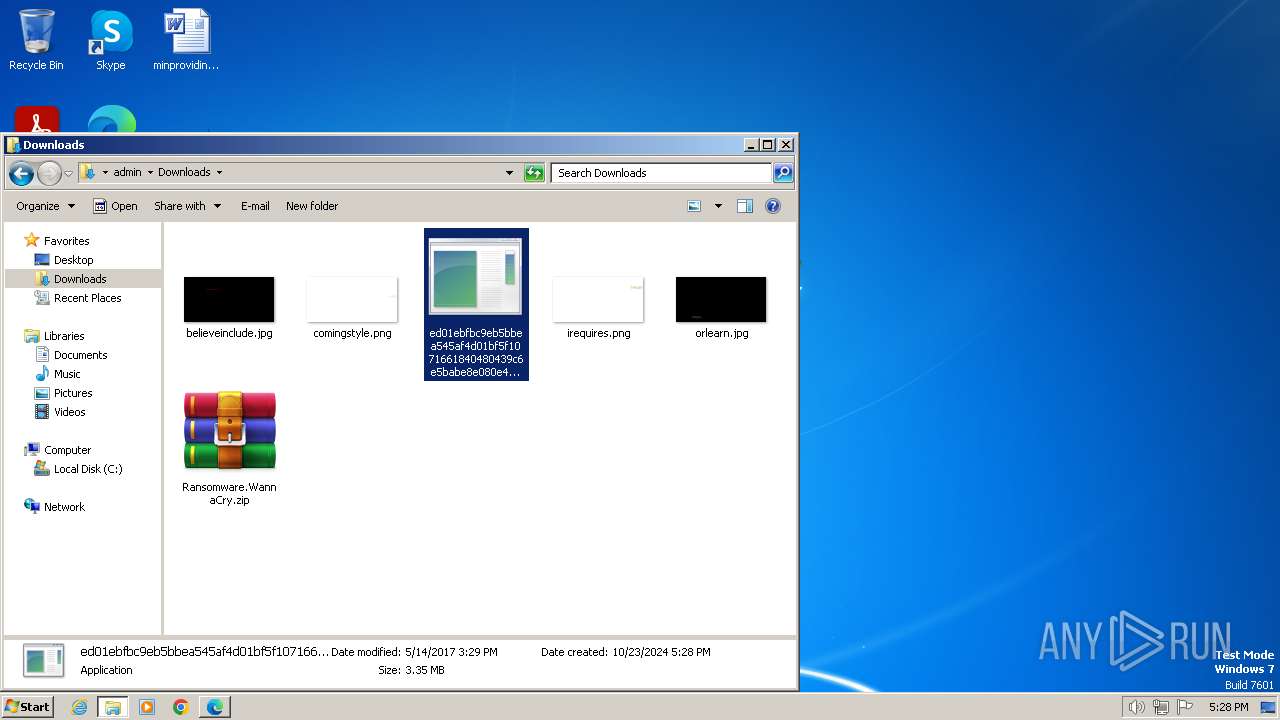This screenshot has width=1280, height=720.
Task: Select the ed01ebfbc9eb5bbe application file
Action: tap(476, 305)
